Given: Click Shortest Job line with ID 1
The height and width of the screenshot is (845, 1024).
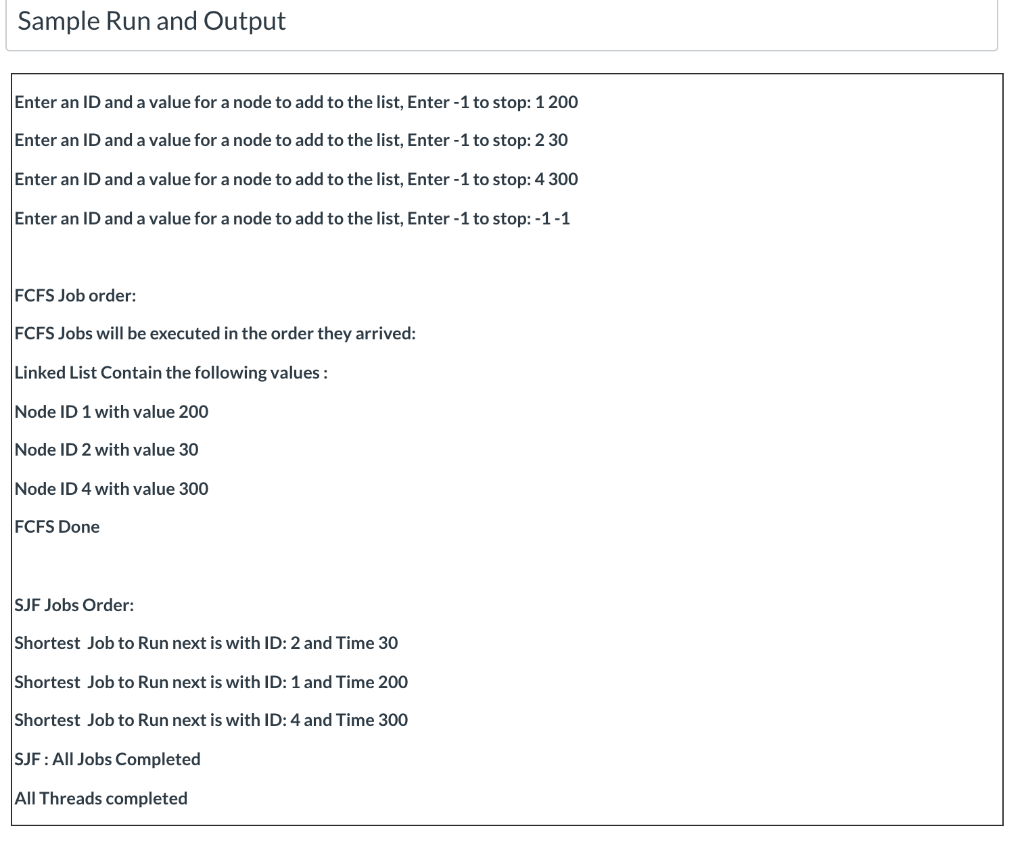Looking at the screenshot, I should point(211,682).
